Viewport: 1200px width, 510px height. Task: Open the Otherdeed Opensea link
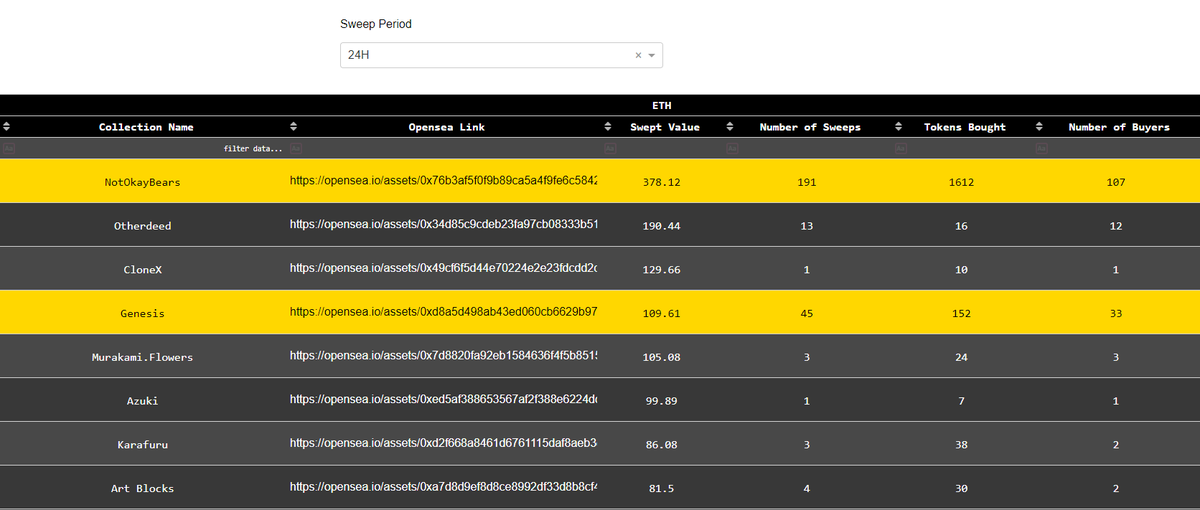tap(444, 225)
